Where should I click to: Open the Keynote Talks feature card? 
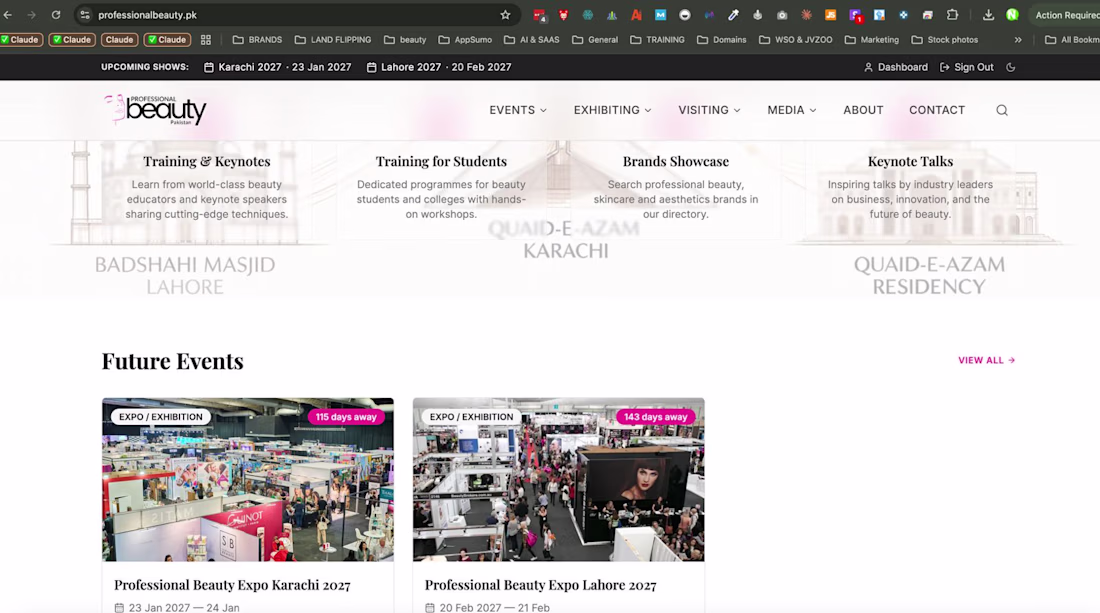pyautogui.click(x=910, y=187)
